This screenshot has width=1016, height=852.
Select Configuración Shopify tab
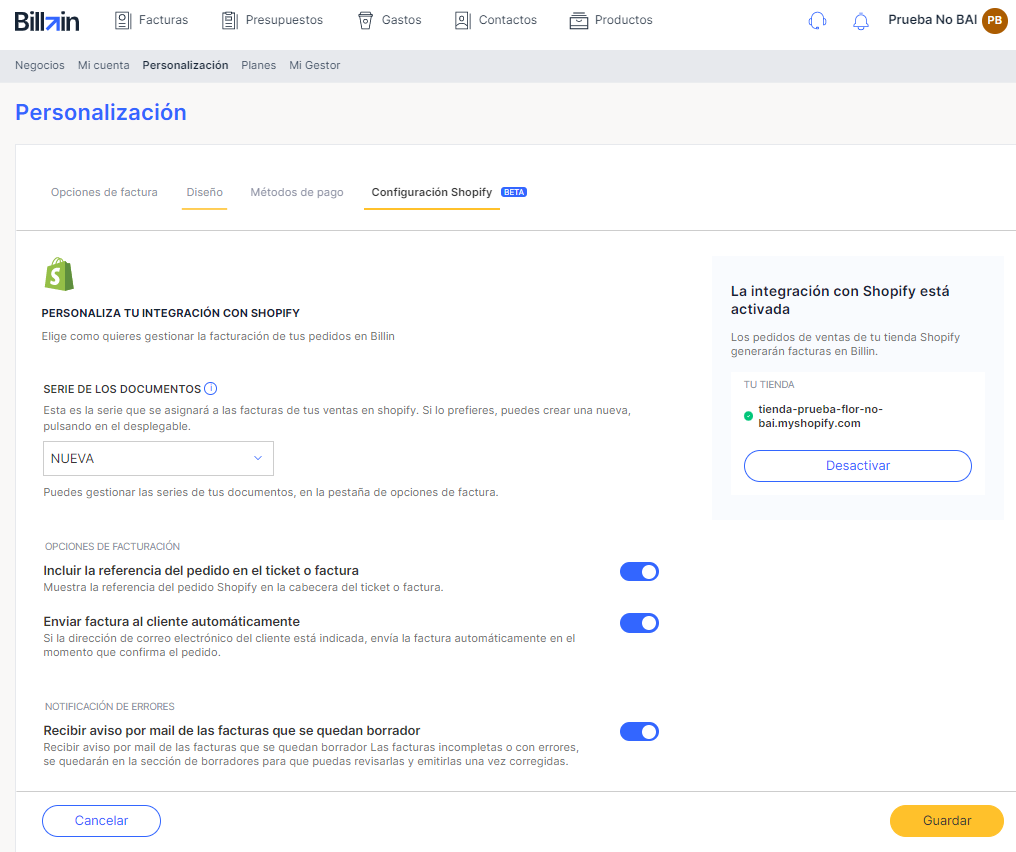point(432,192)
